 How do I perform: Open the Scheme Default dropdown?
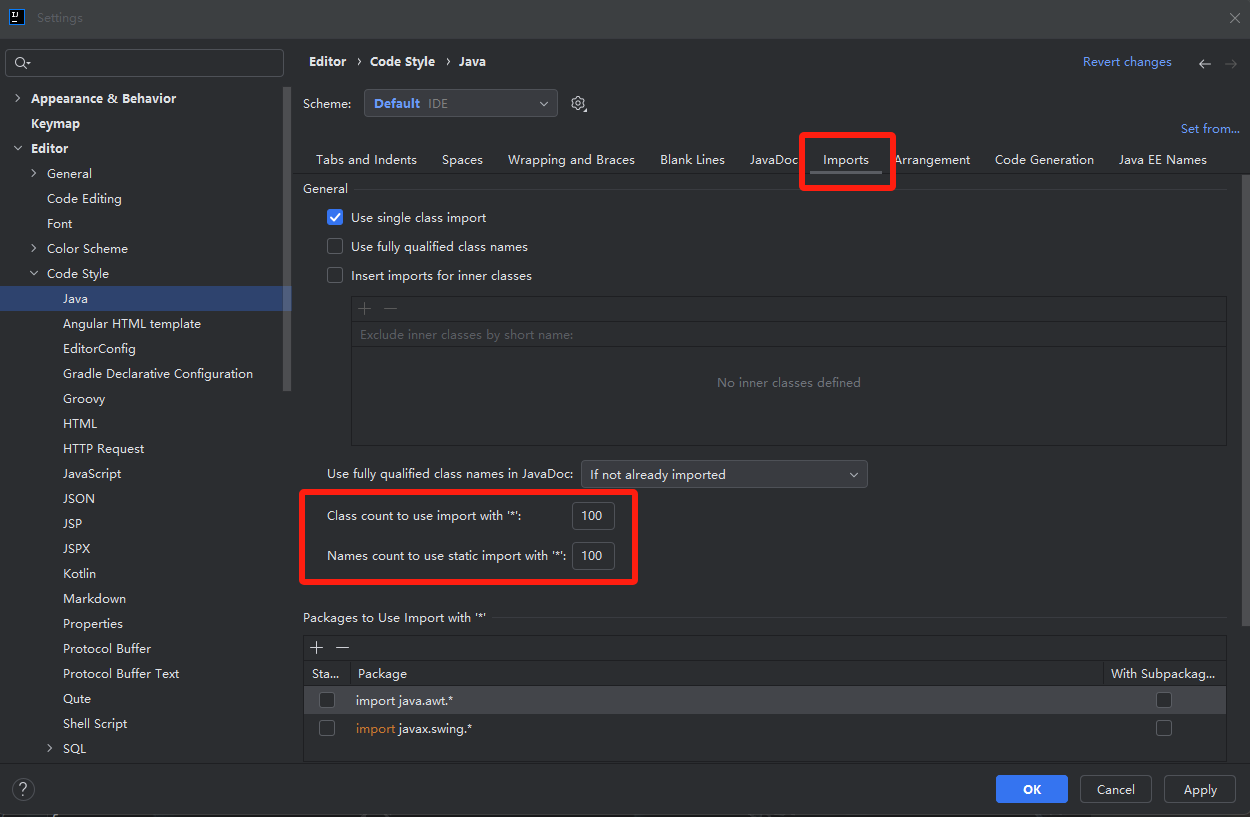[x=461, y=103]
